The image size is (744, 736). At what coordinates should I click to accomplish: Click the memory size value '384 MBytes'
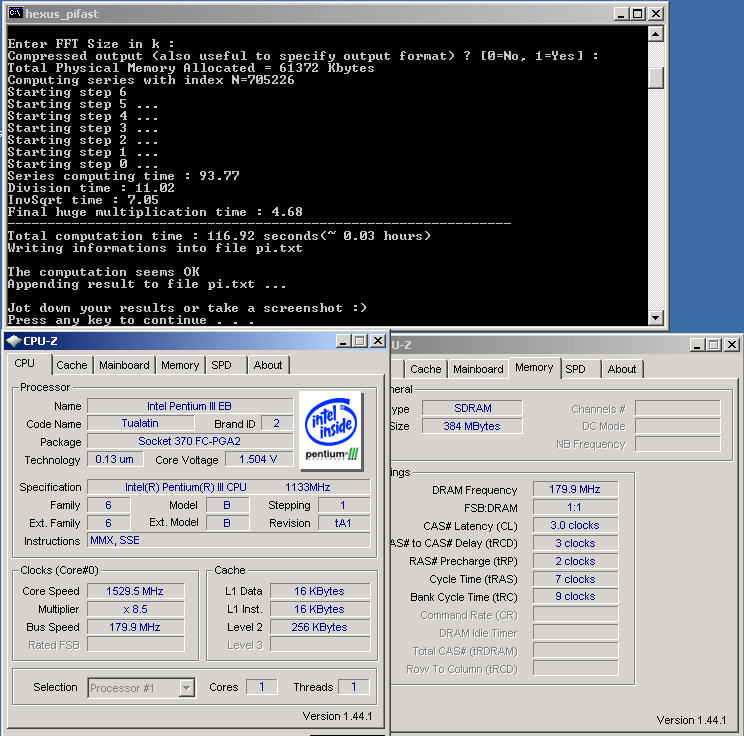click(x=472, y=426)
